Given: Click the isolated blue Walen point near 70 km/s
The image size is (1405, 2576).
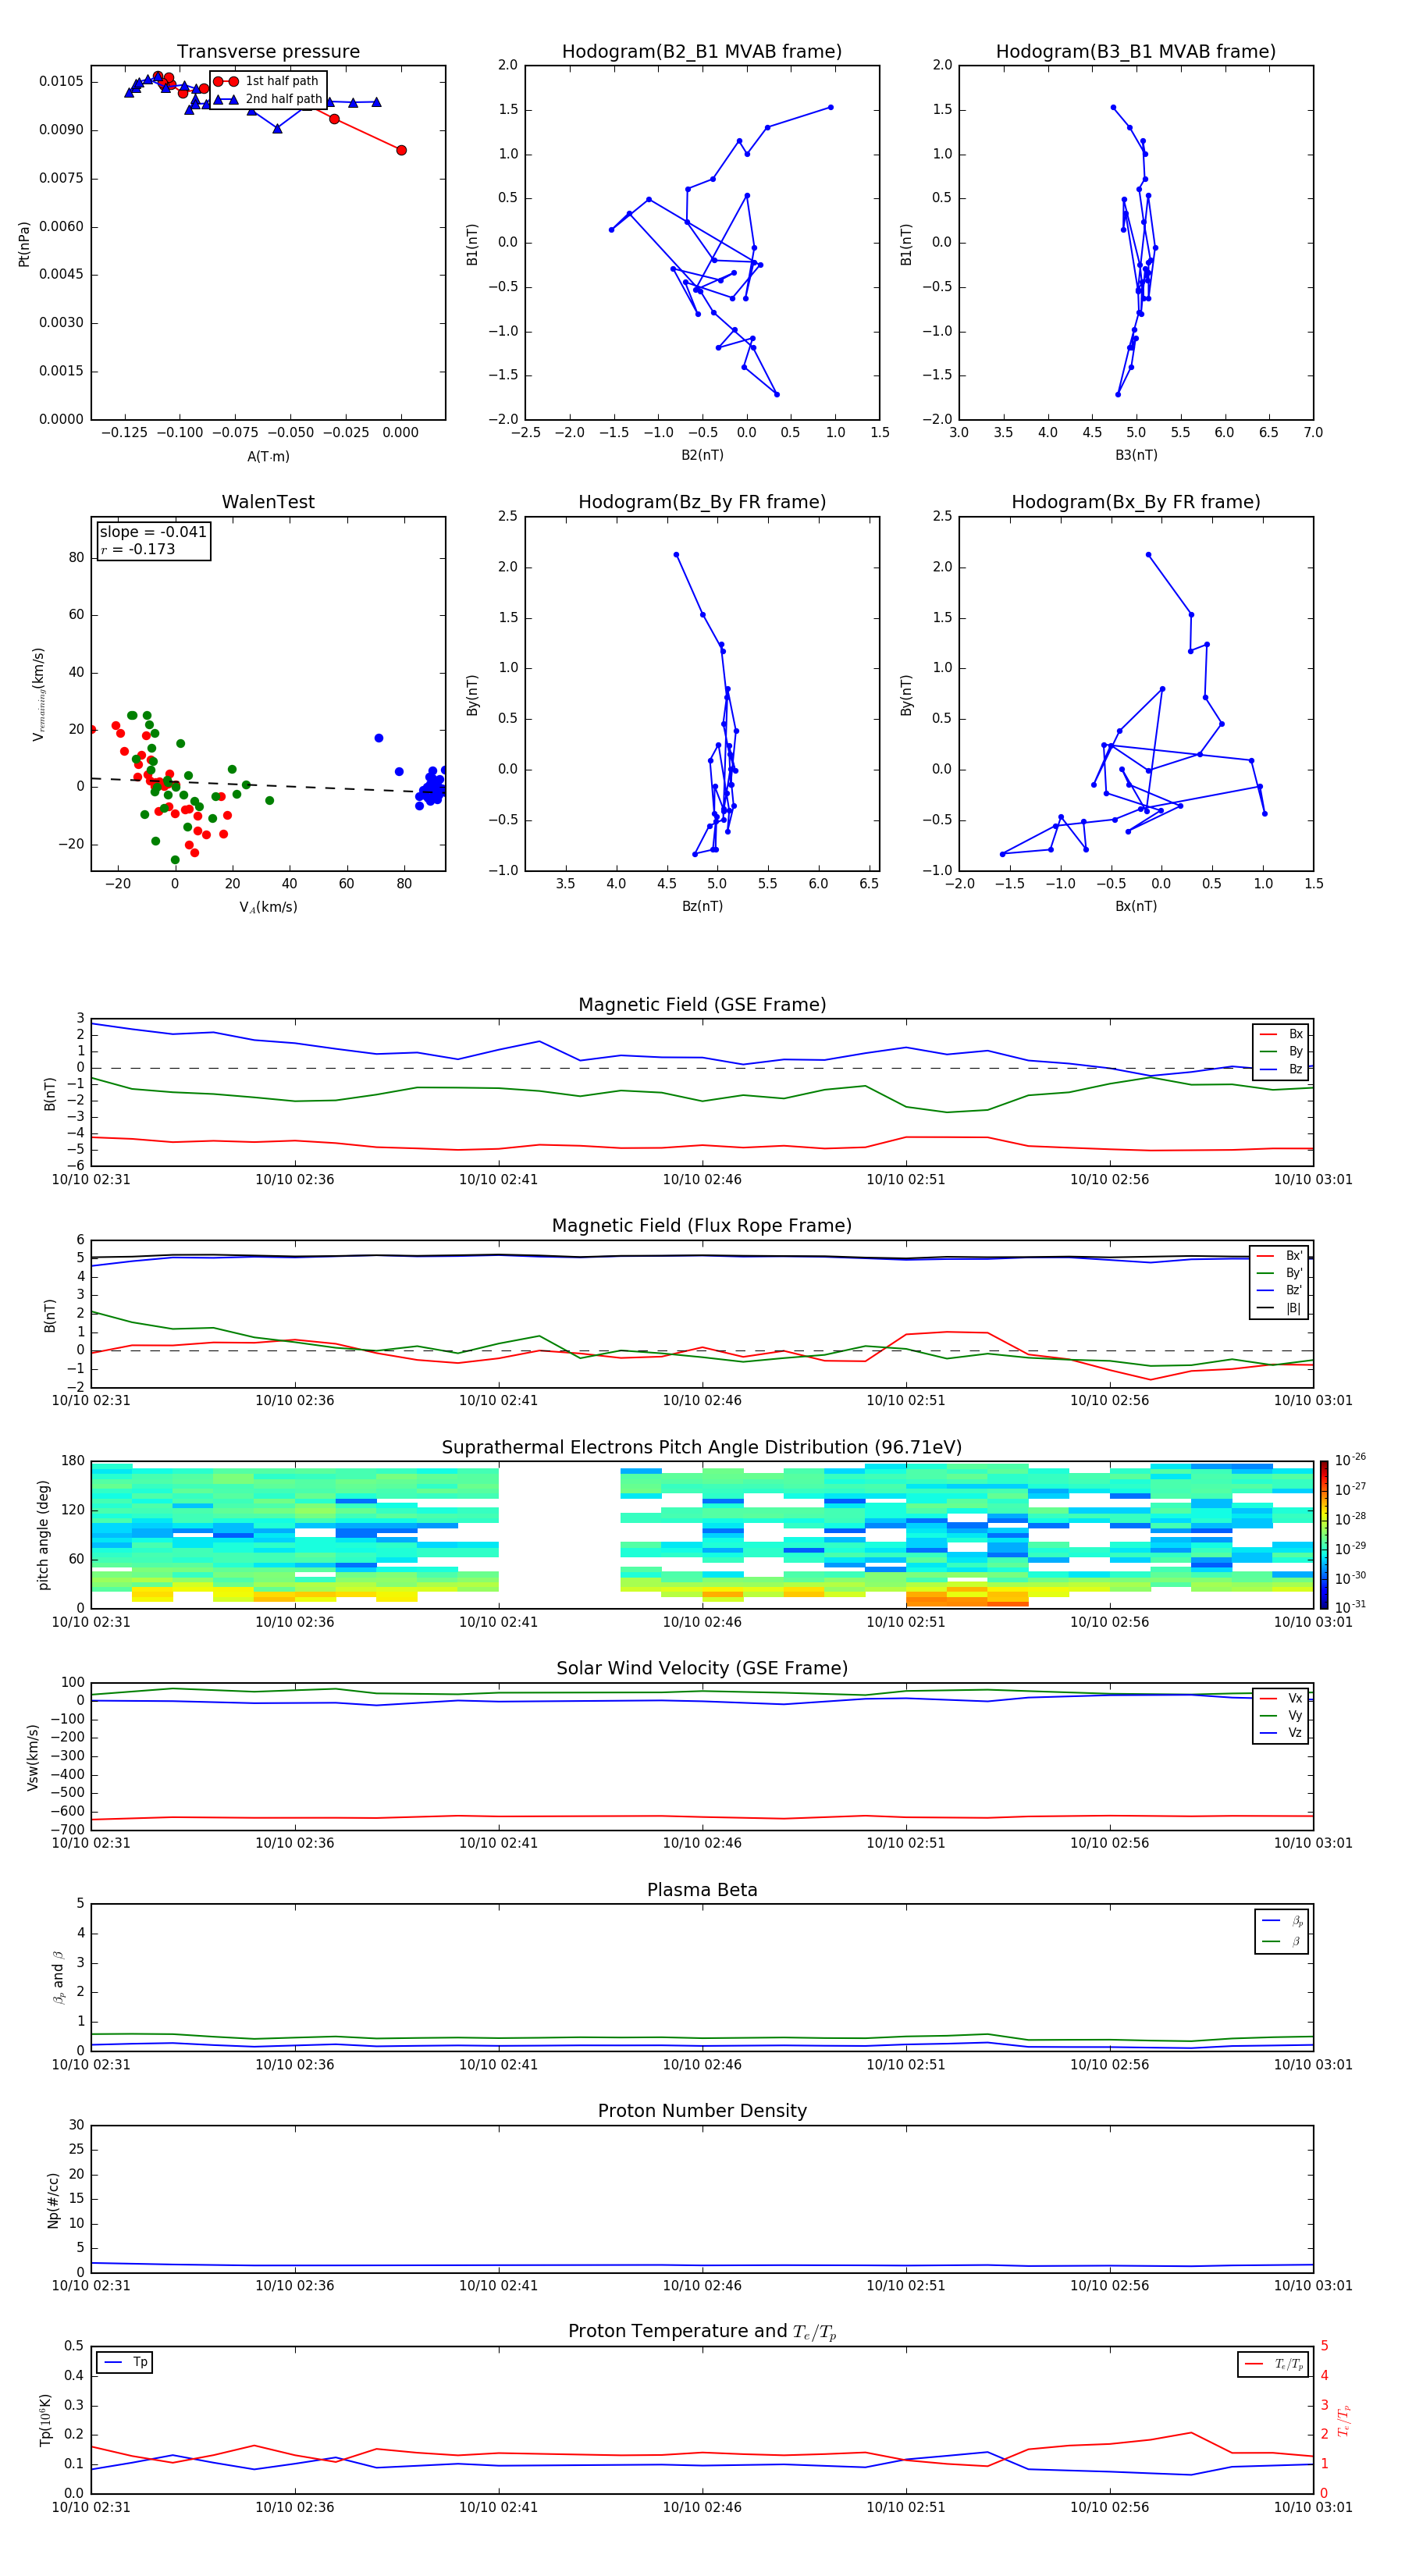Looking at the screenshot, I should pos(379,738).
